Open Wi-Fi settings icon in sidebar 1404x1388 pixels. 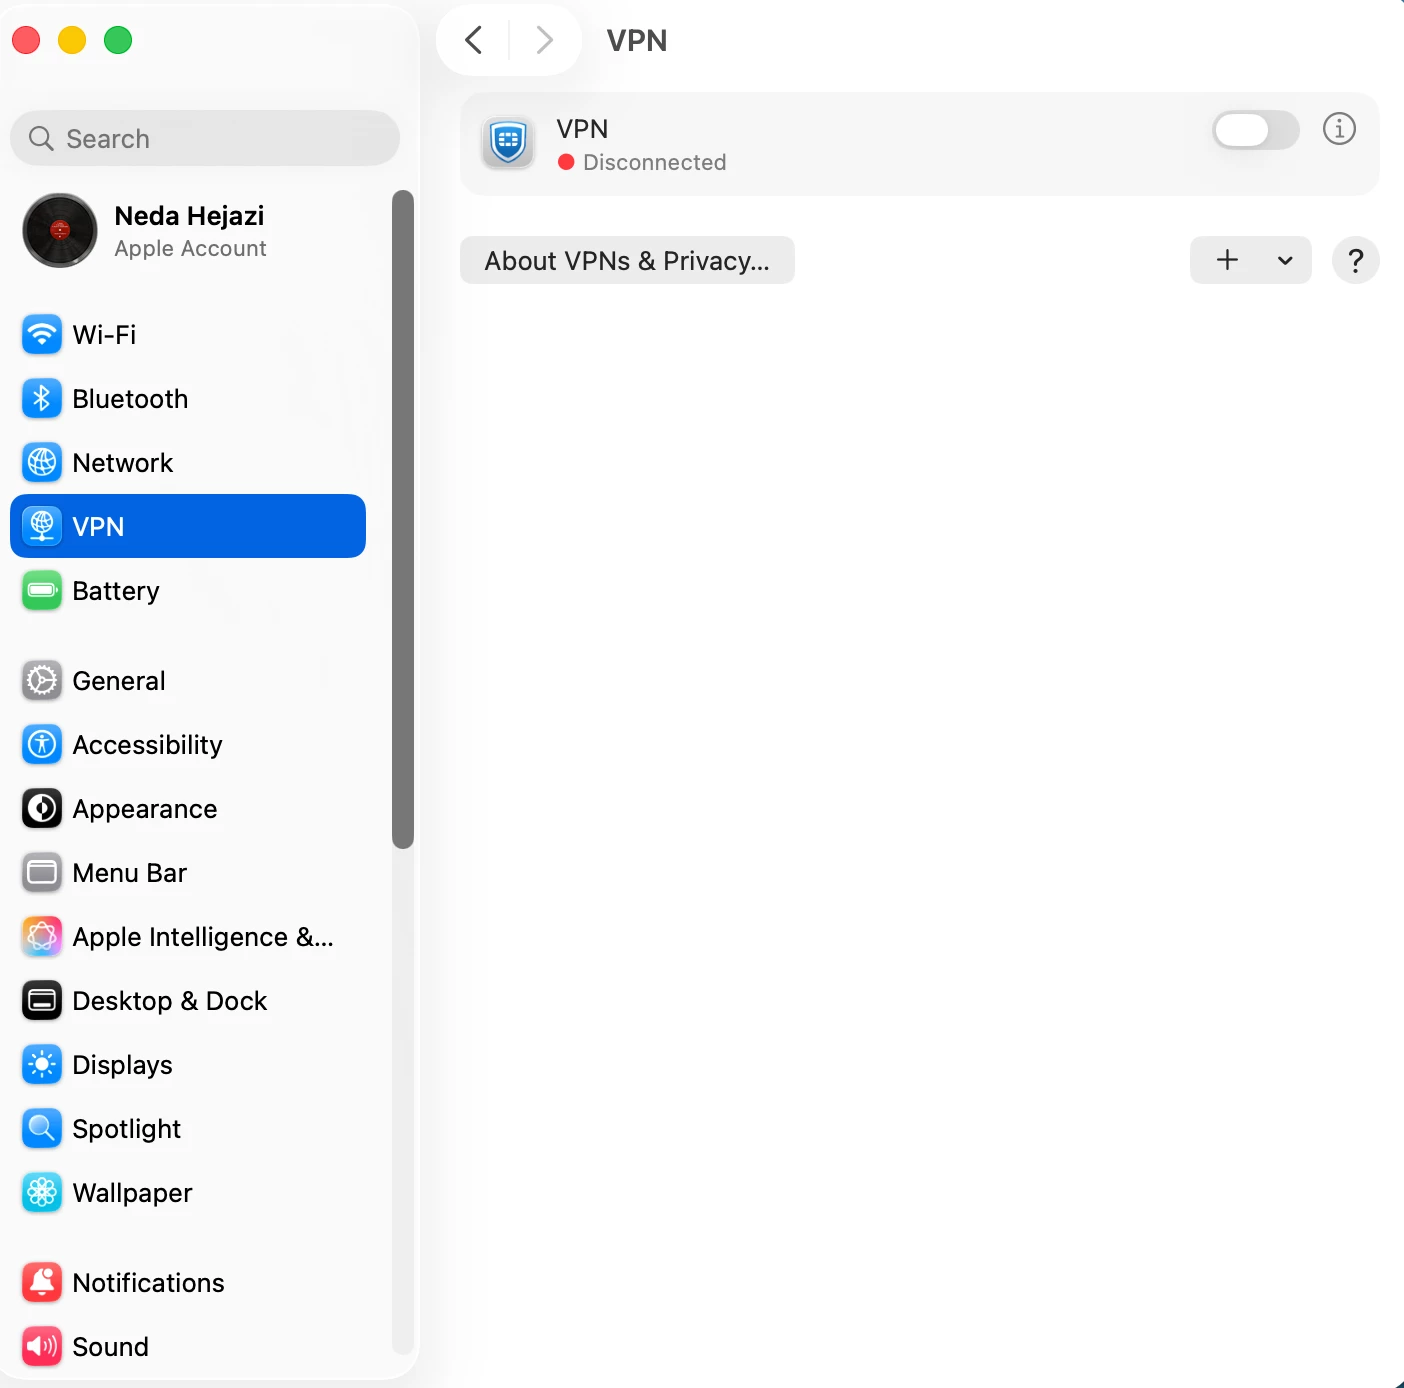(x=42, y=335)
